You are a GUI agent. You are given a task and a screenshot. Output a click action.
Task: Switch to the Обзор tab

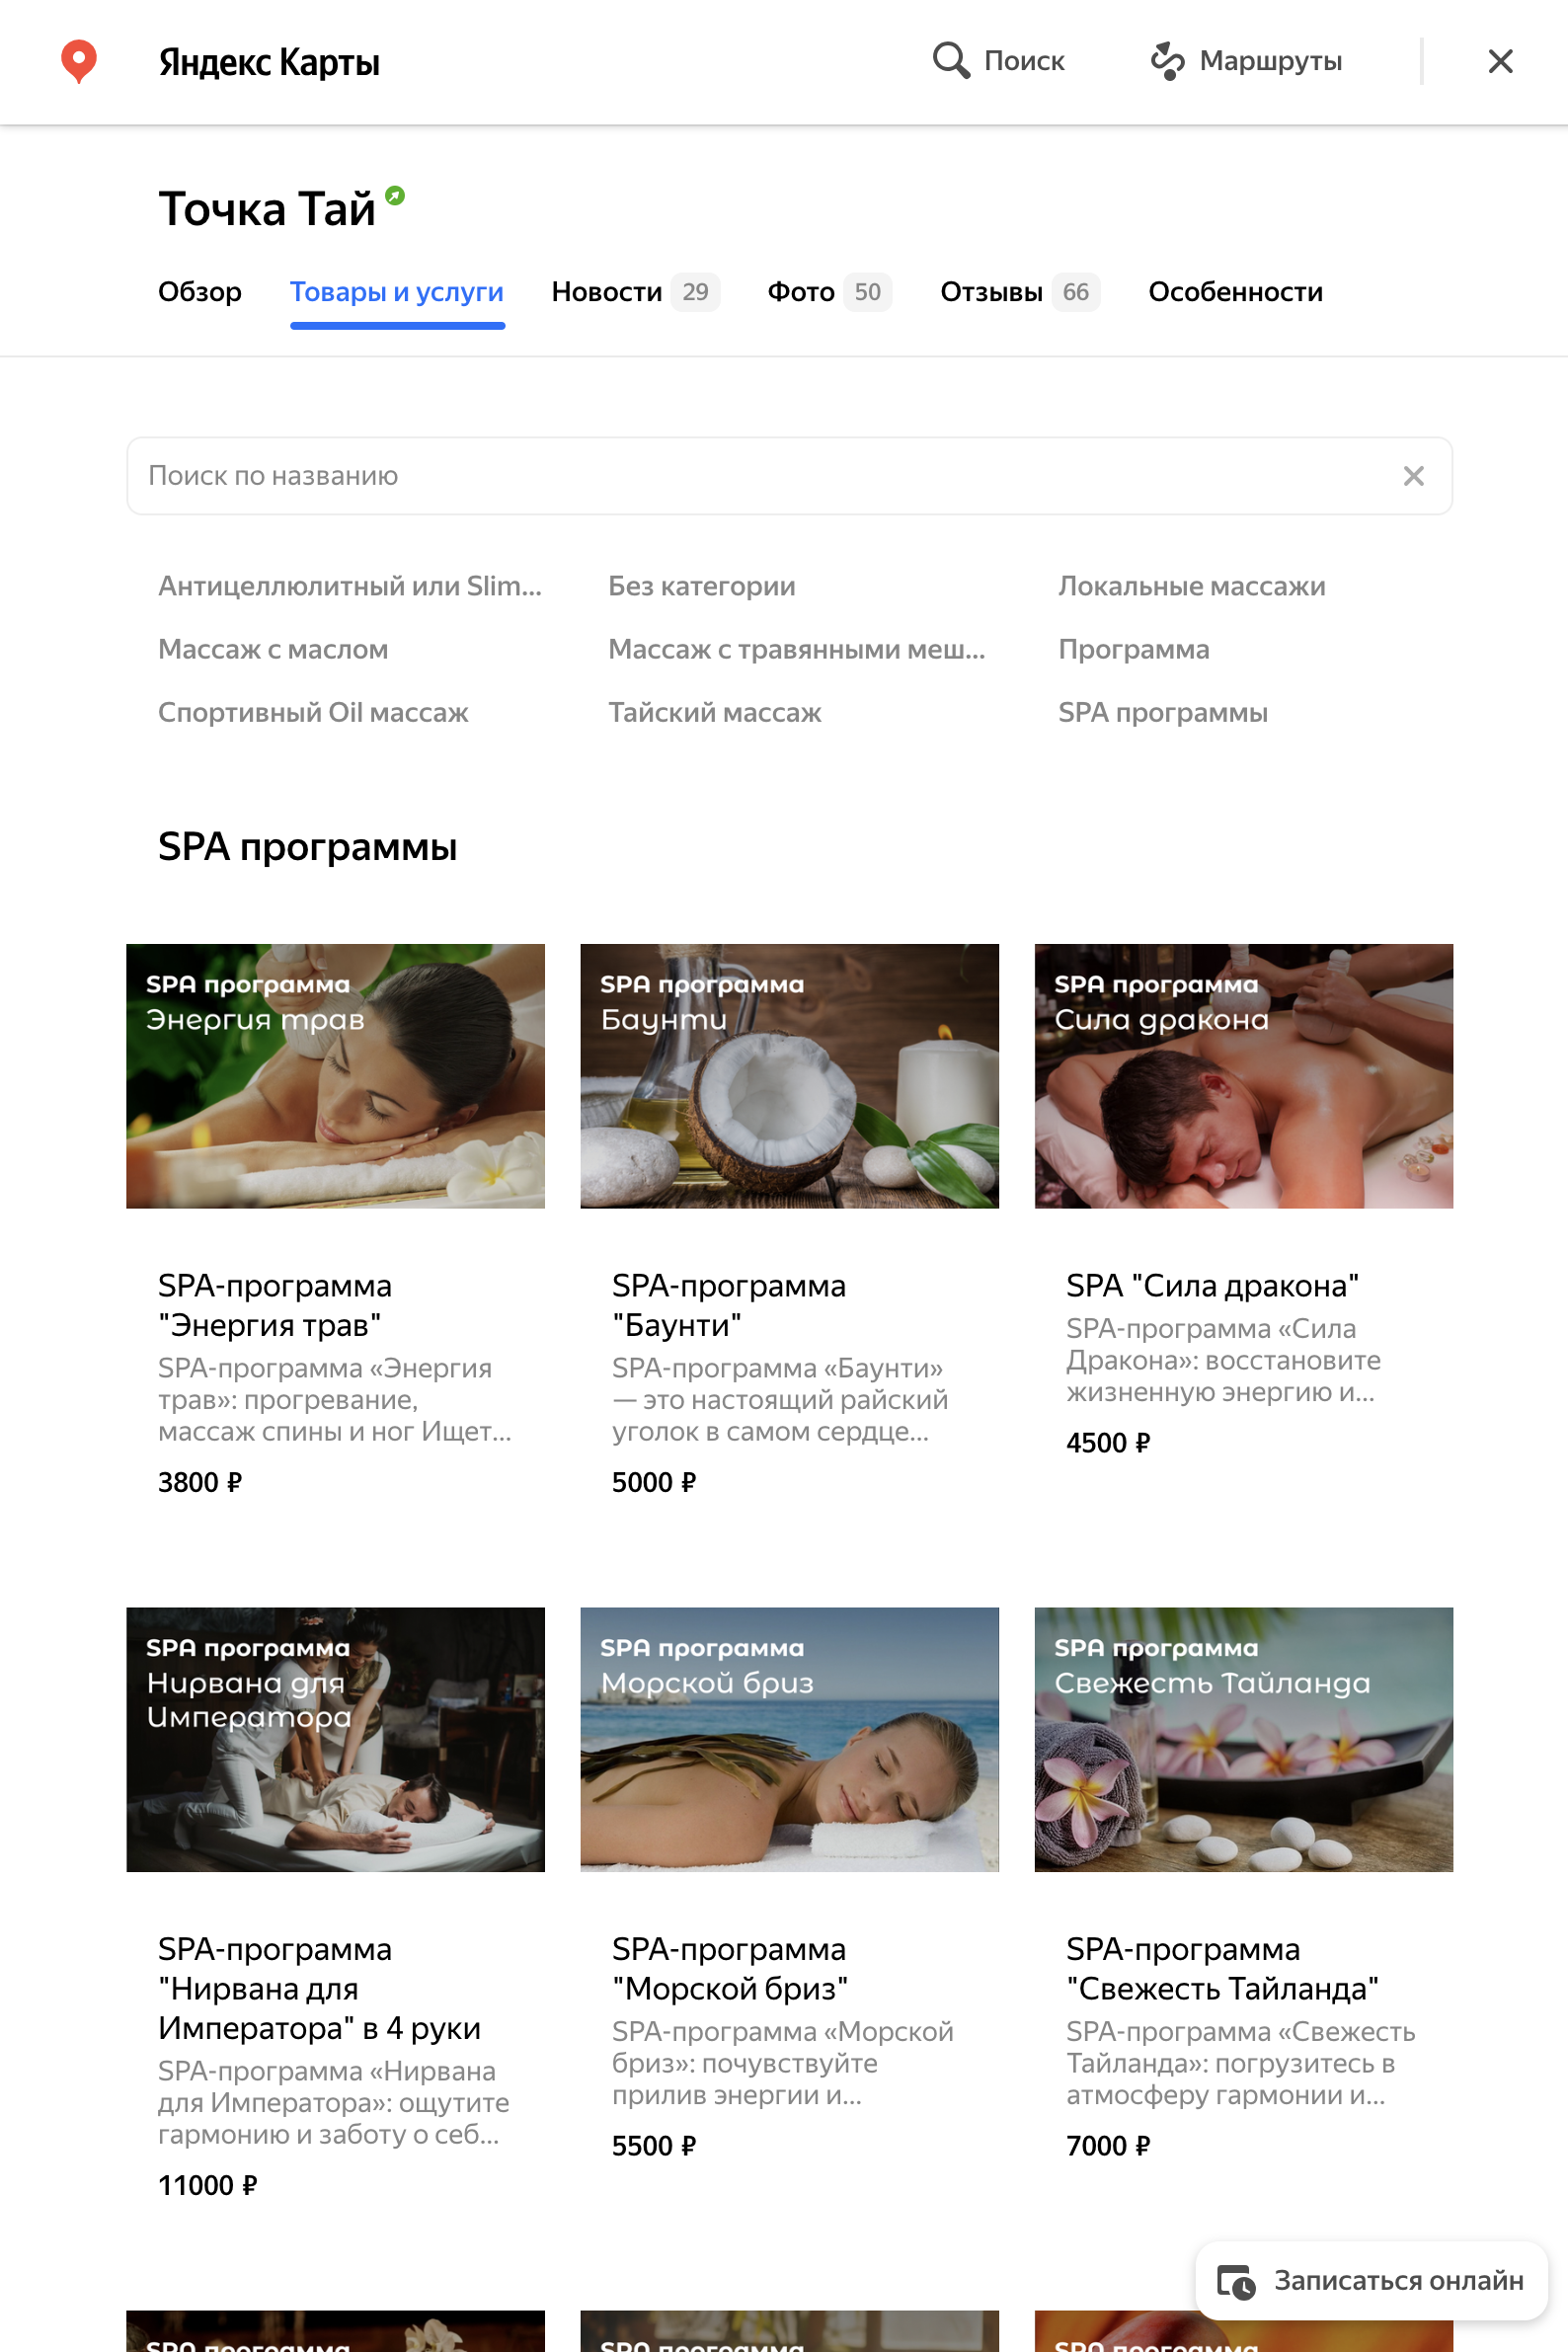[x=200, y=292]
